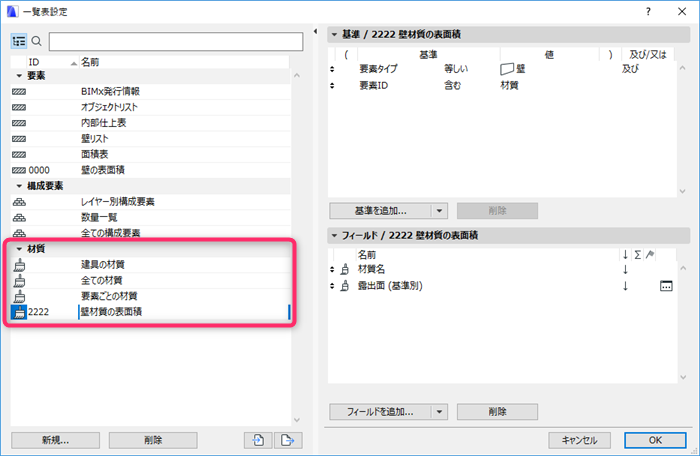Click reorder handle of 要素タイプ row
The height and width of the screenshot is (456, 700).
[332, 69]
